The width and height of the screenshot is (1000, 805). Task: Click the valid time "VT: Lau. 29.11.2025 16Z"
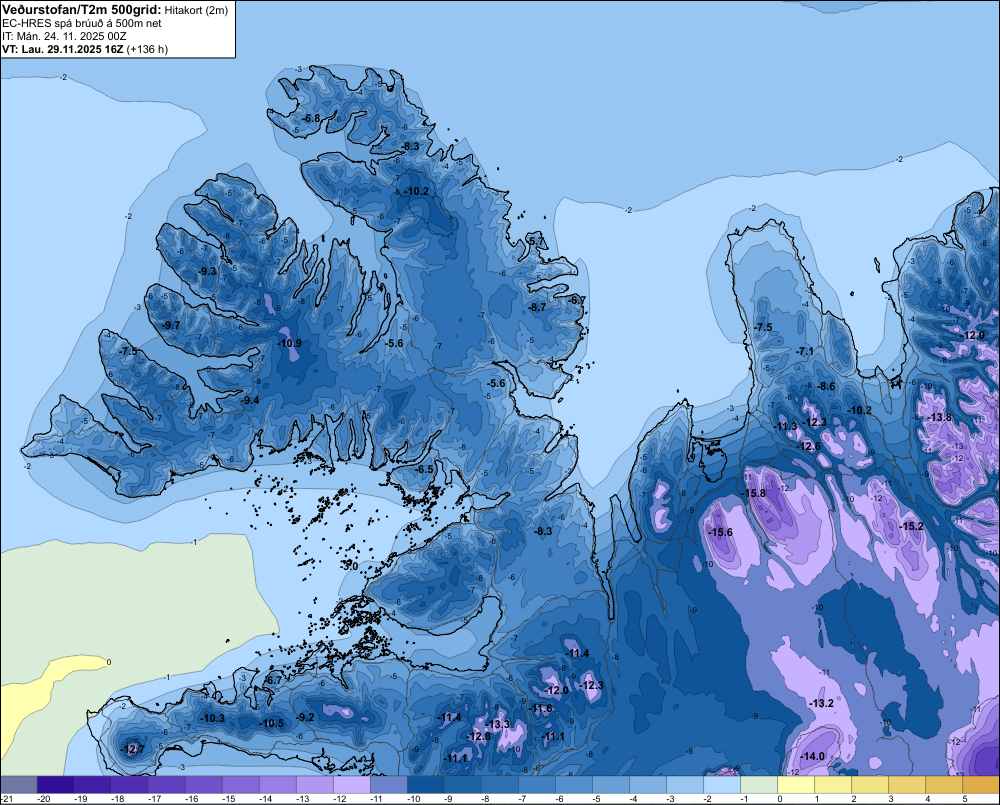(x=62, y=49)
